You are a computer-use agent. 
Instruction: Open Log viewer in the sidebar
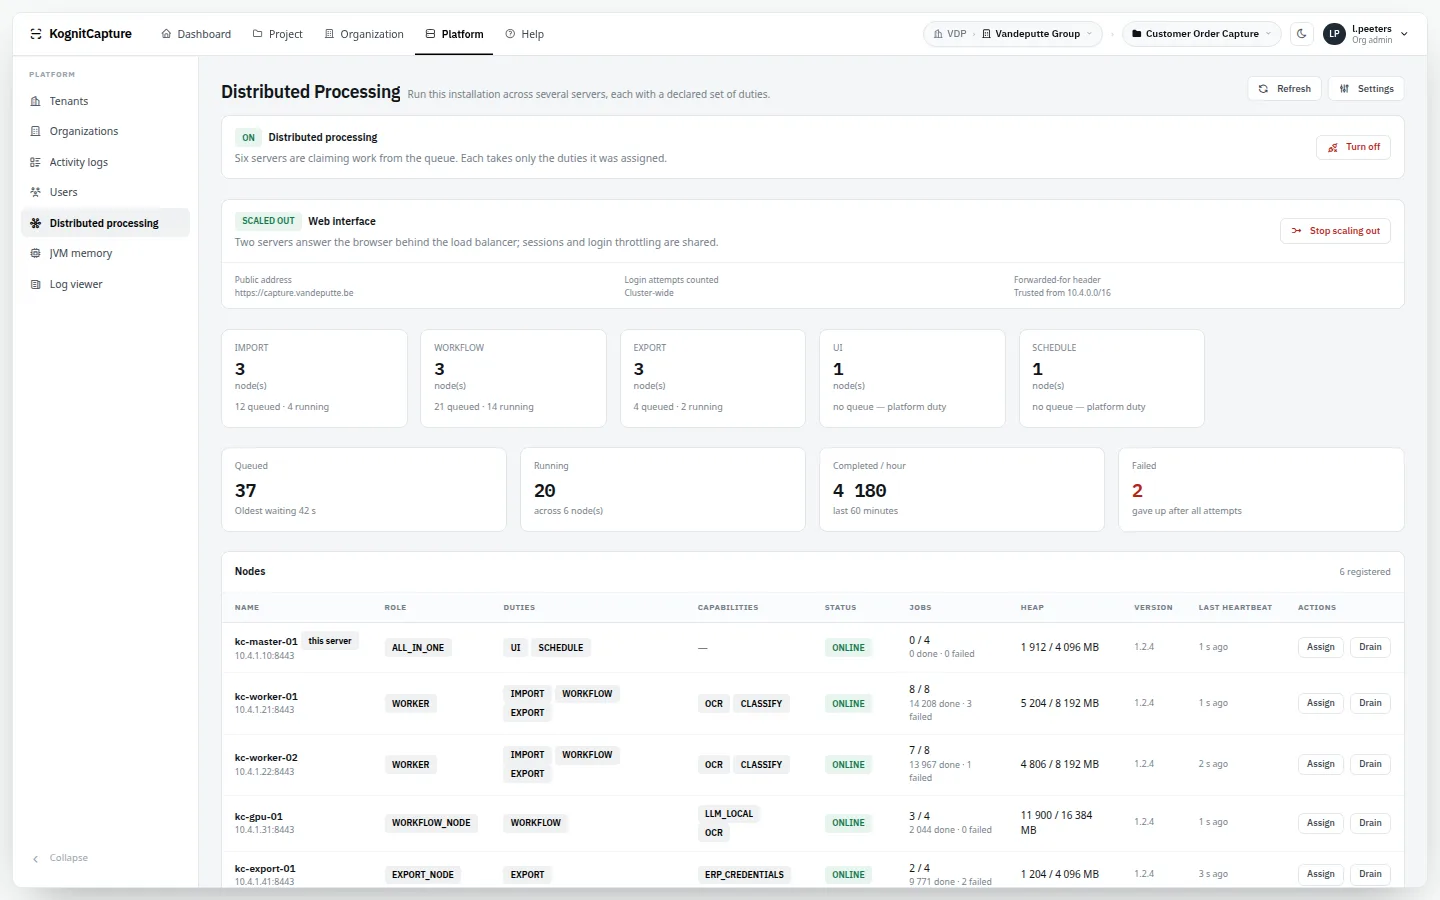(x=105, y=284)
